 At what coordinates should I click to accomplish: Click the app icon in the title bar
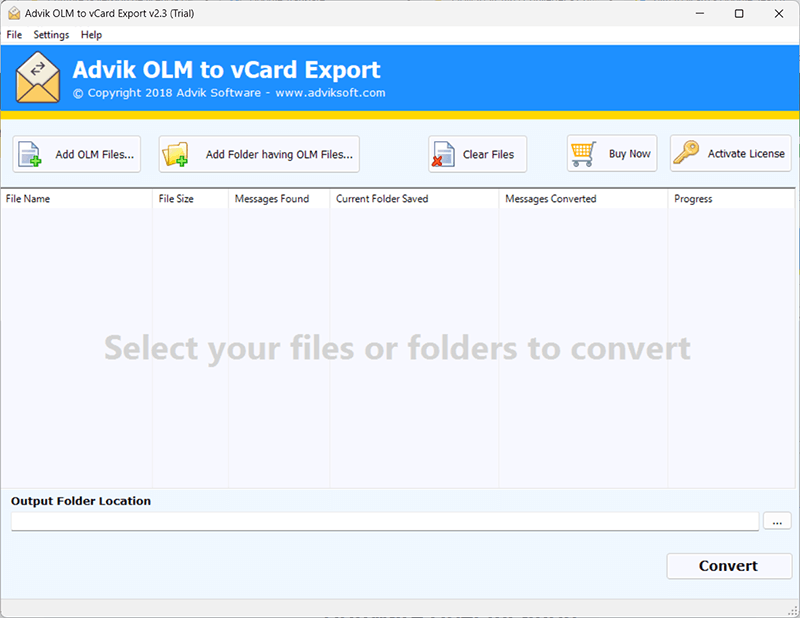coord(14,13)
